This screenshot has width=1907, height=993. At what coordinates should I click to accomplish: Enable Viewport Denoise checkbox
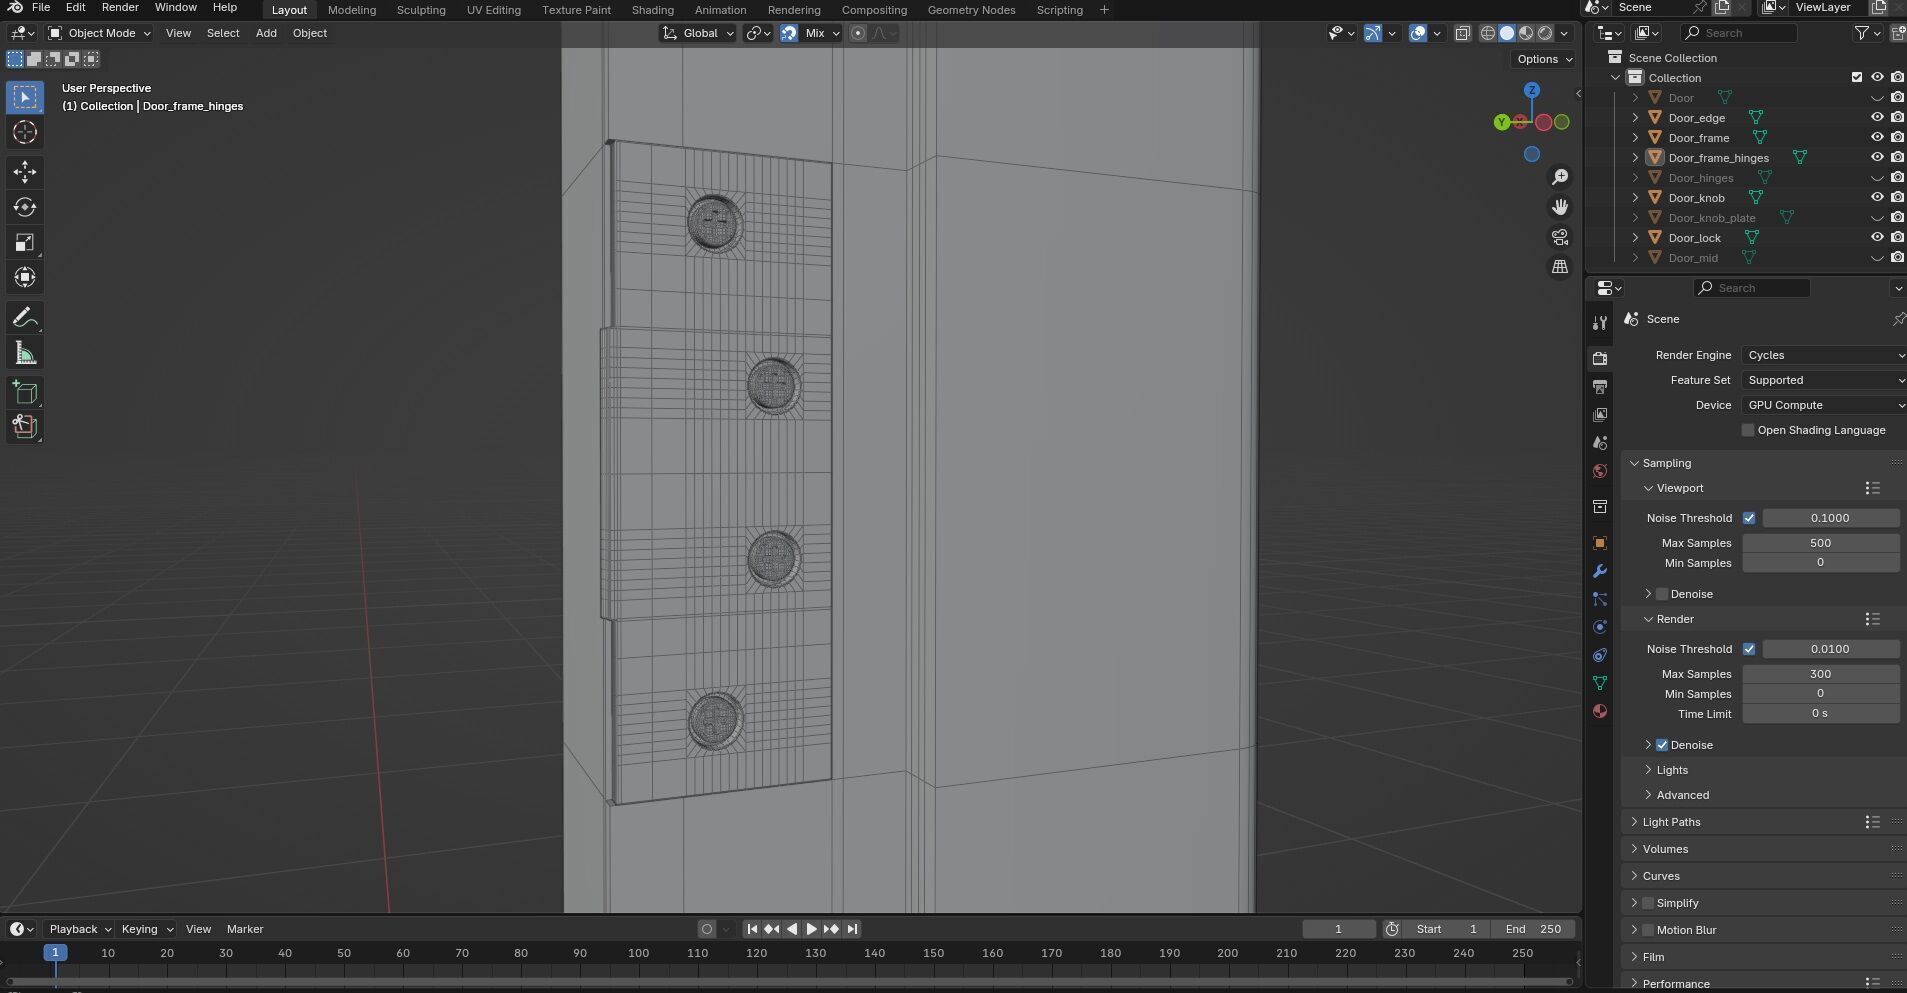coord(1662,594)
